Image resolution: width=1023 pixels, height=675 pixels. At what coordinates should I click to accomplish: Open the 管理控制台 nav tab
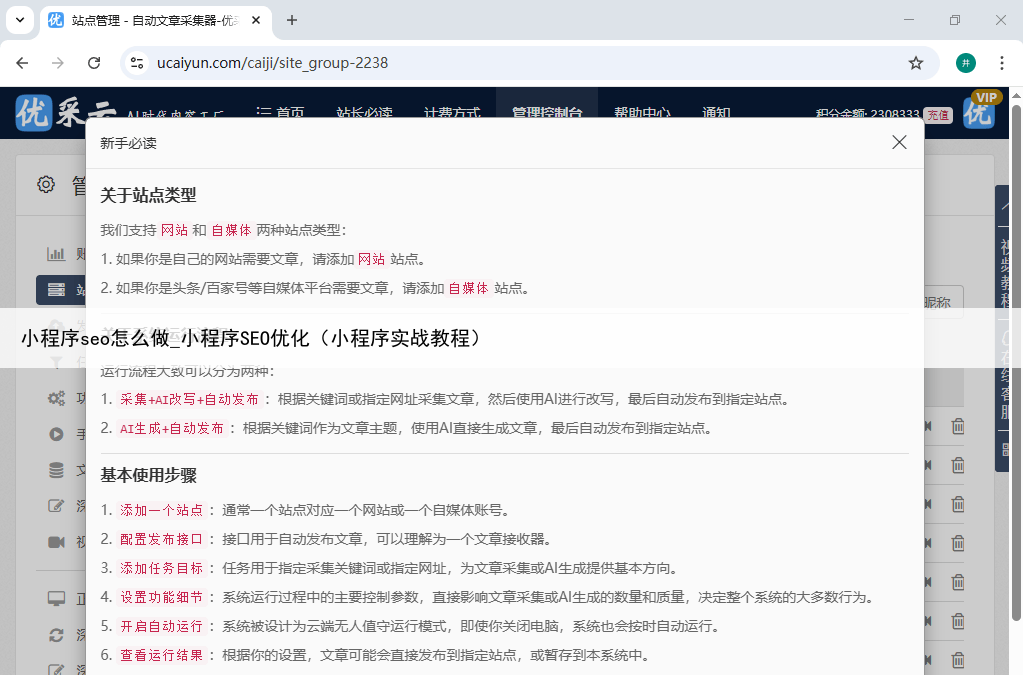(x=546, y=113)
